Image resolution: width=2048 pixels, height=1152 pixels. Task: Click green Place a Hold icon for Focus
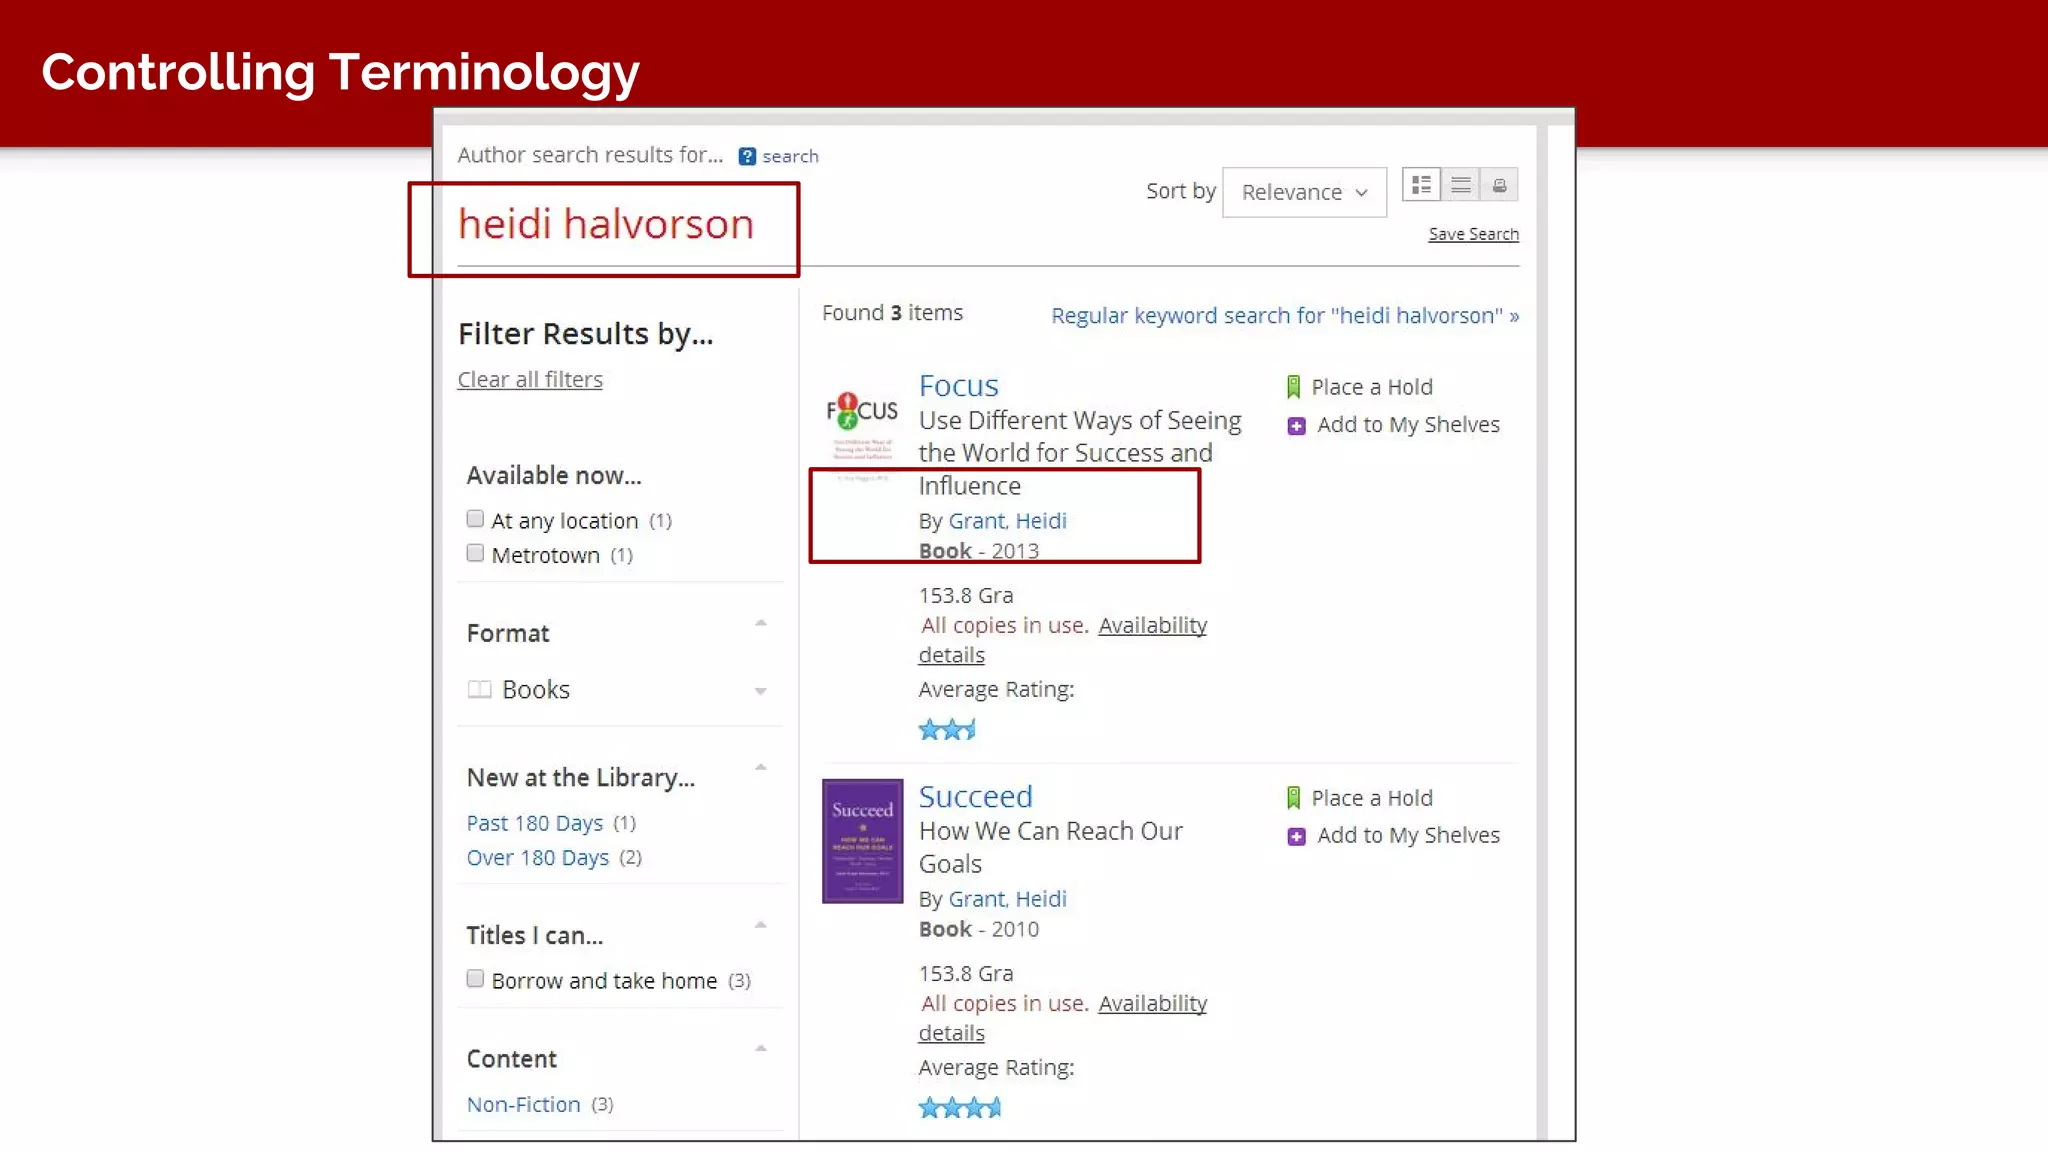[x=1293, y=387]
